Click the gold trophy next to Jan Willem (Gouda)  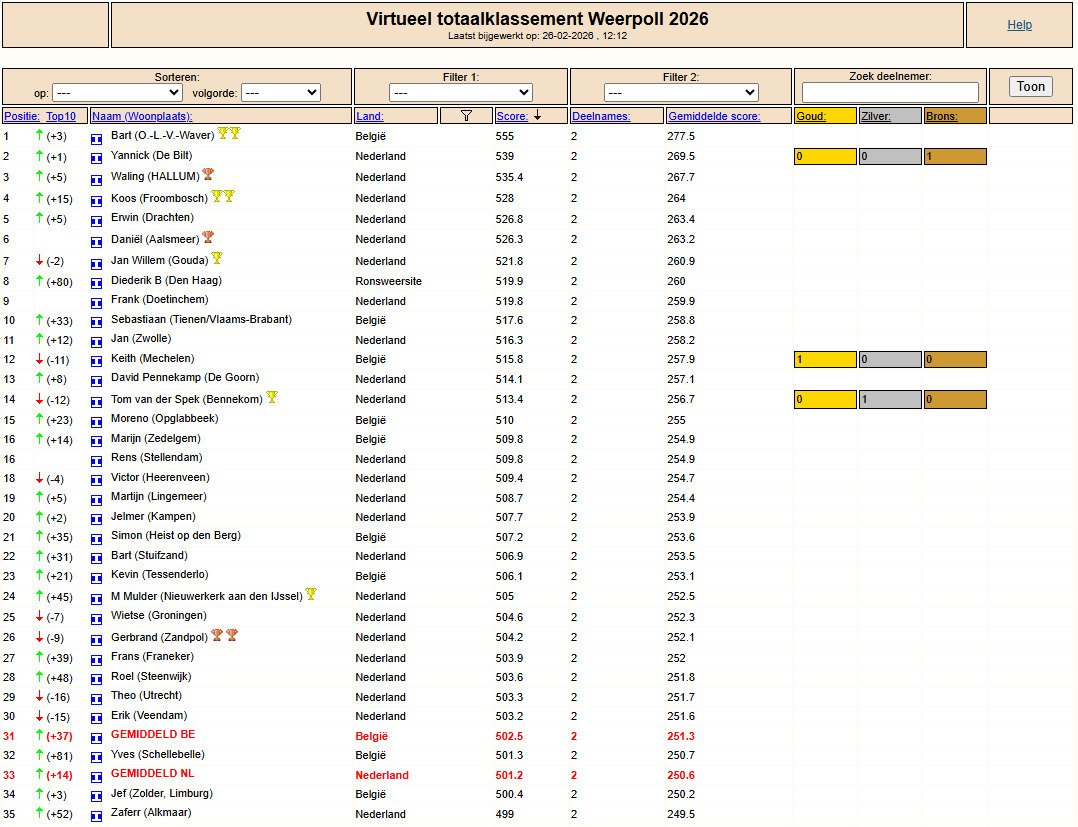(217, 259)
